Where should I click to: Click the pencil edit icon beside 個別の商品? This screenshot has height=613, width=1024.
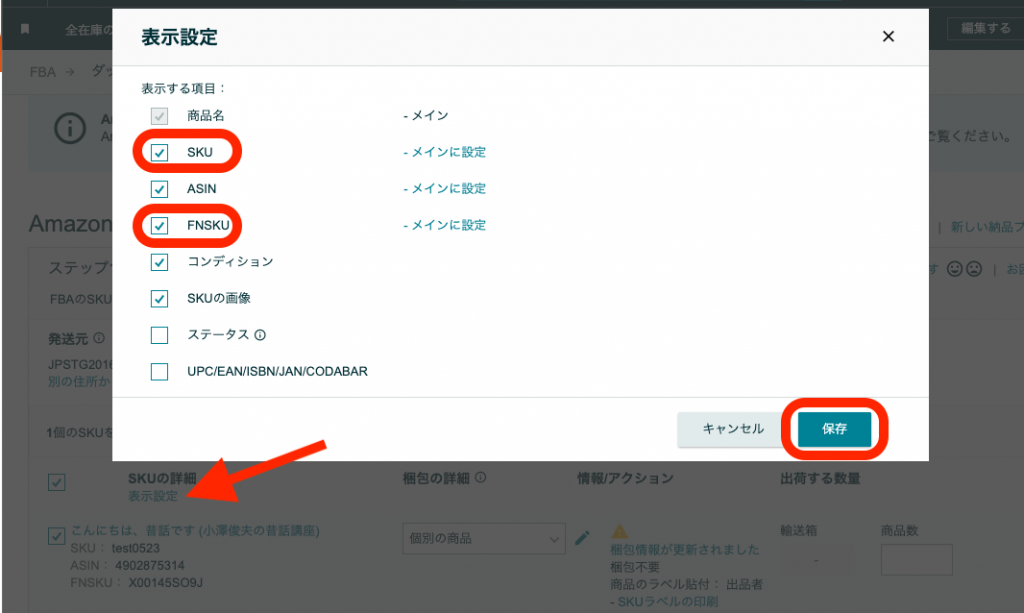pos(582,538)
